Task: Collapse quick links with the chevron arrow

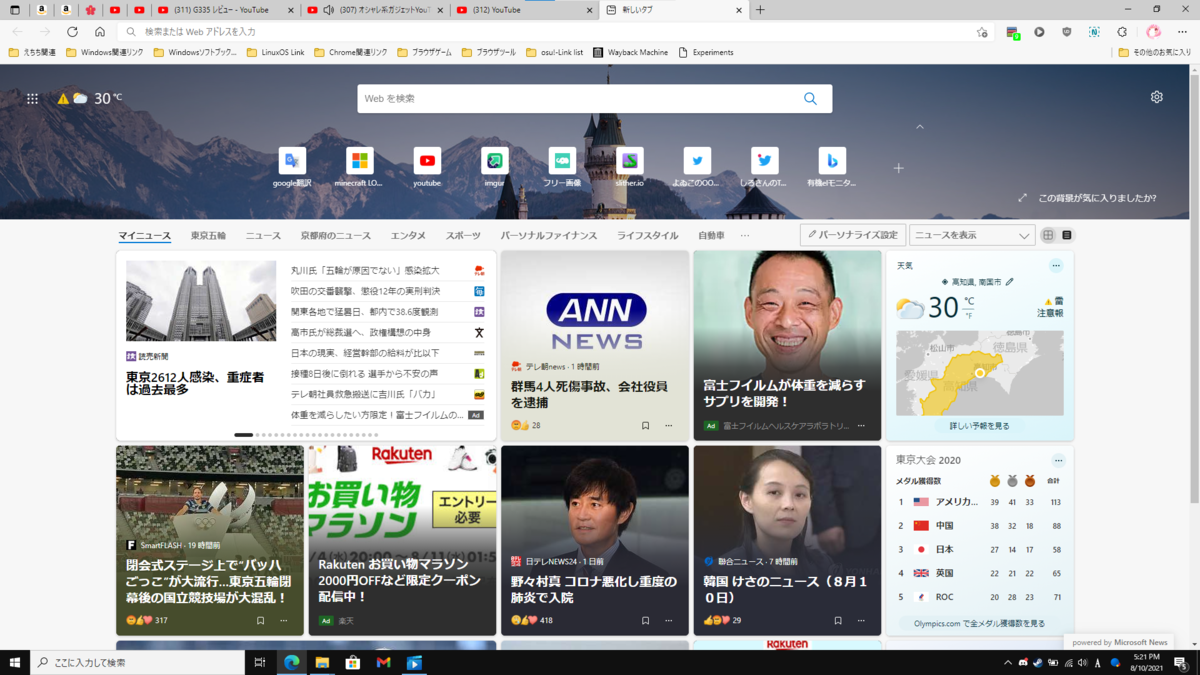Action: (919, 127)
